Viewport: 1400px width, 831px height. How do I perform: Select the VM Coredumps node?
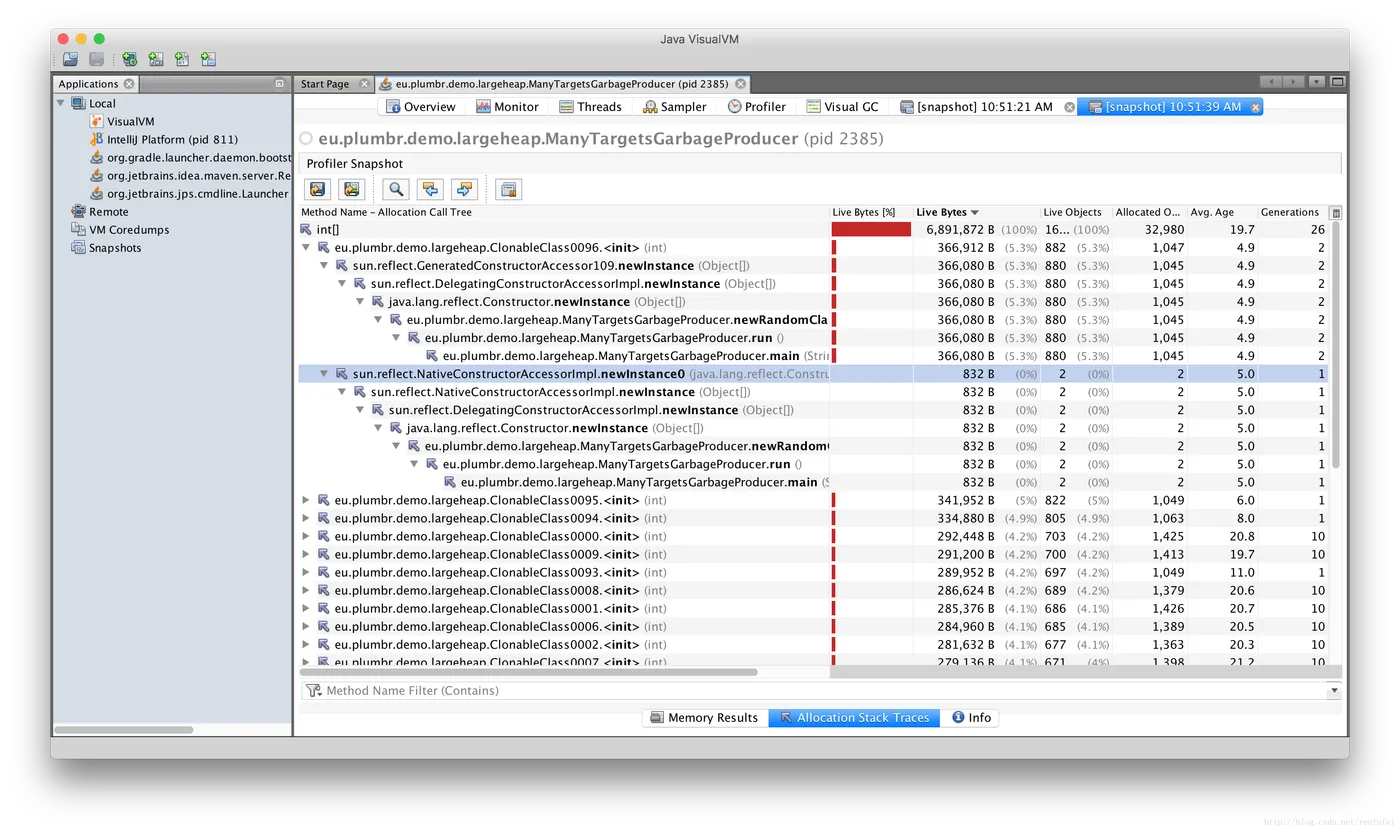point(120,229)
